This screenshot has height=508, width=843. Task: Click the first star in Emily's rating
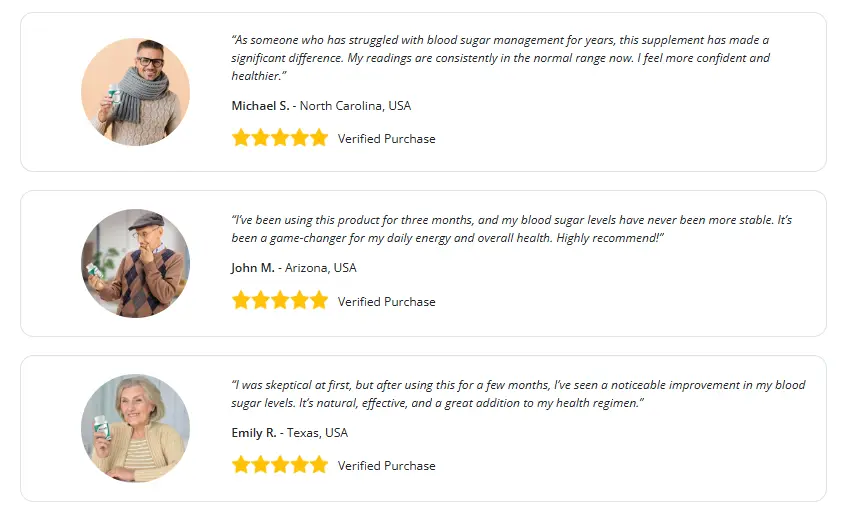point(241,465)
